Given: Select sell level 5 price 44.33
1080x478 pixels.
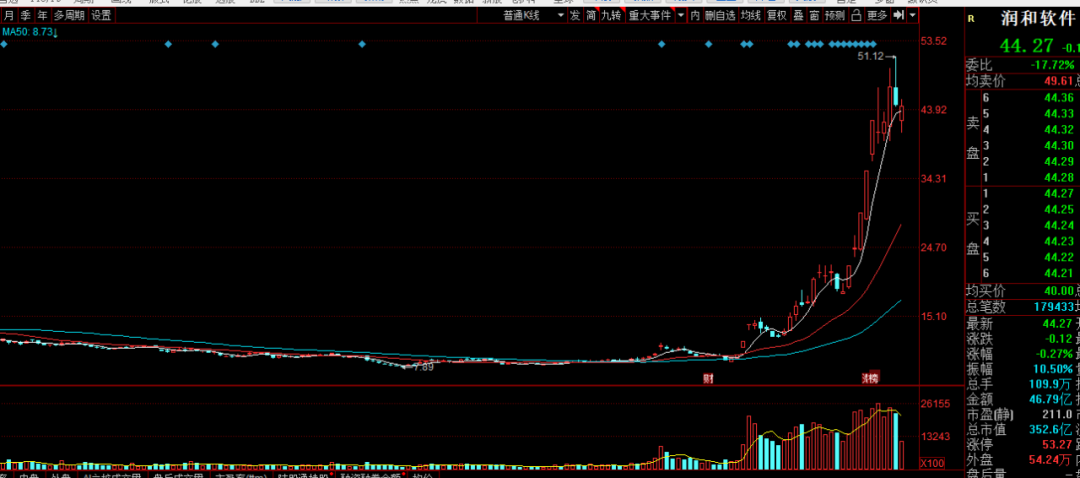Looking at the screenshot, I should pyautogui.click(x=1059, y=114).
